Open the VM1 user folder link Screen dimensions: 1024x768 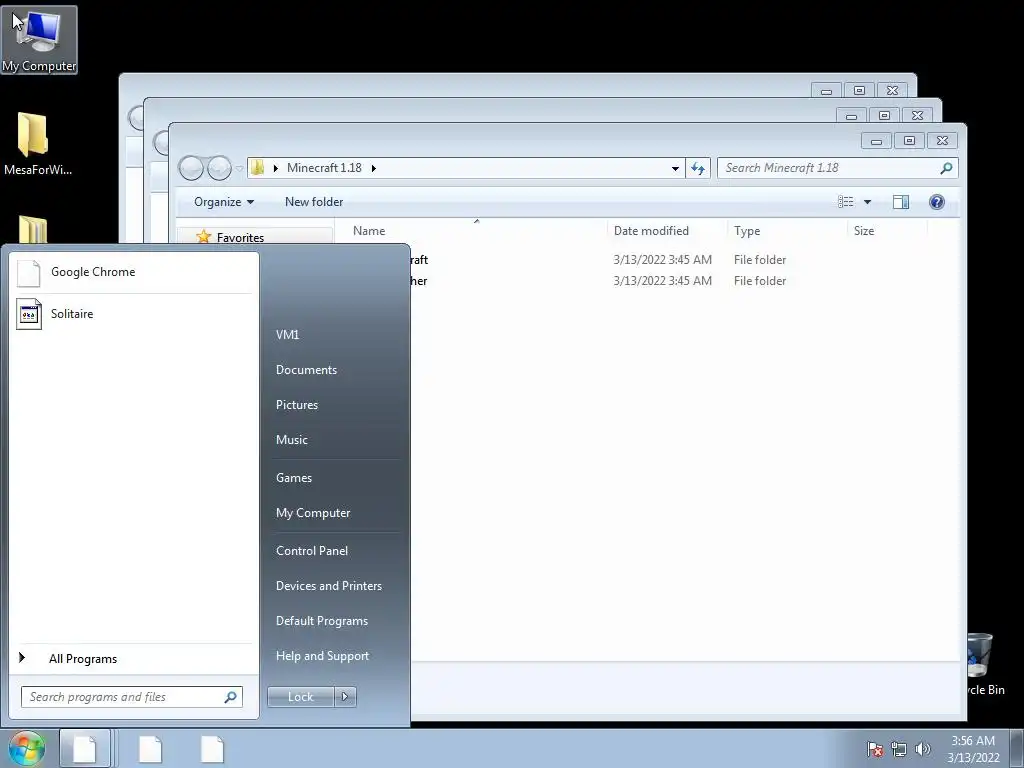click(x=287, y=334)
